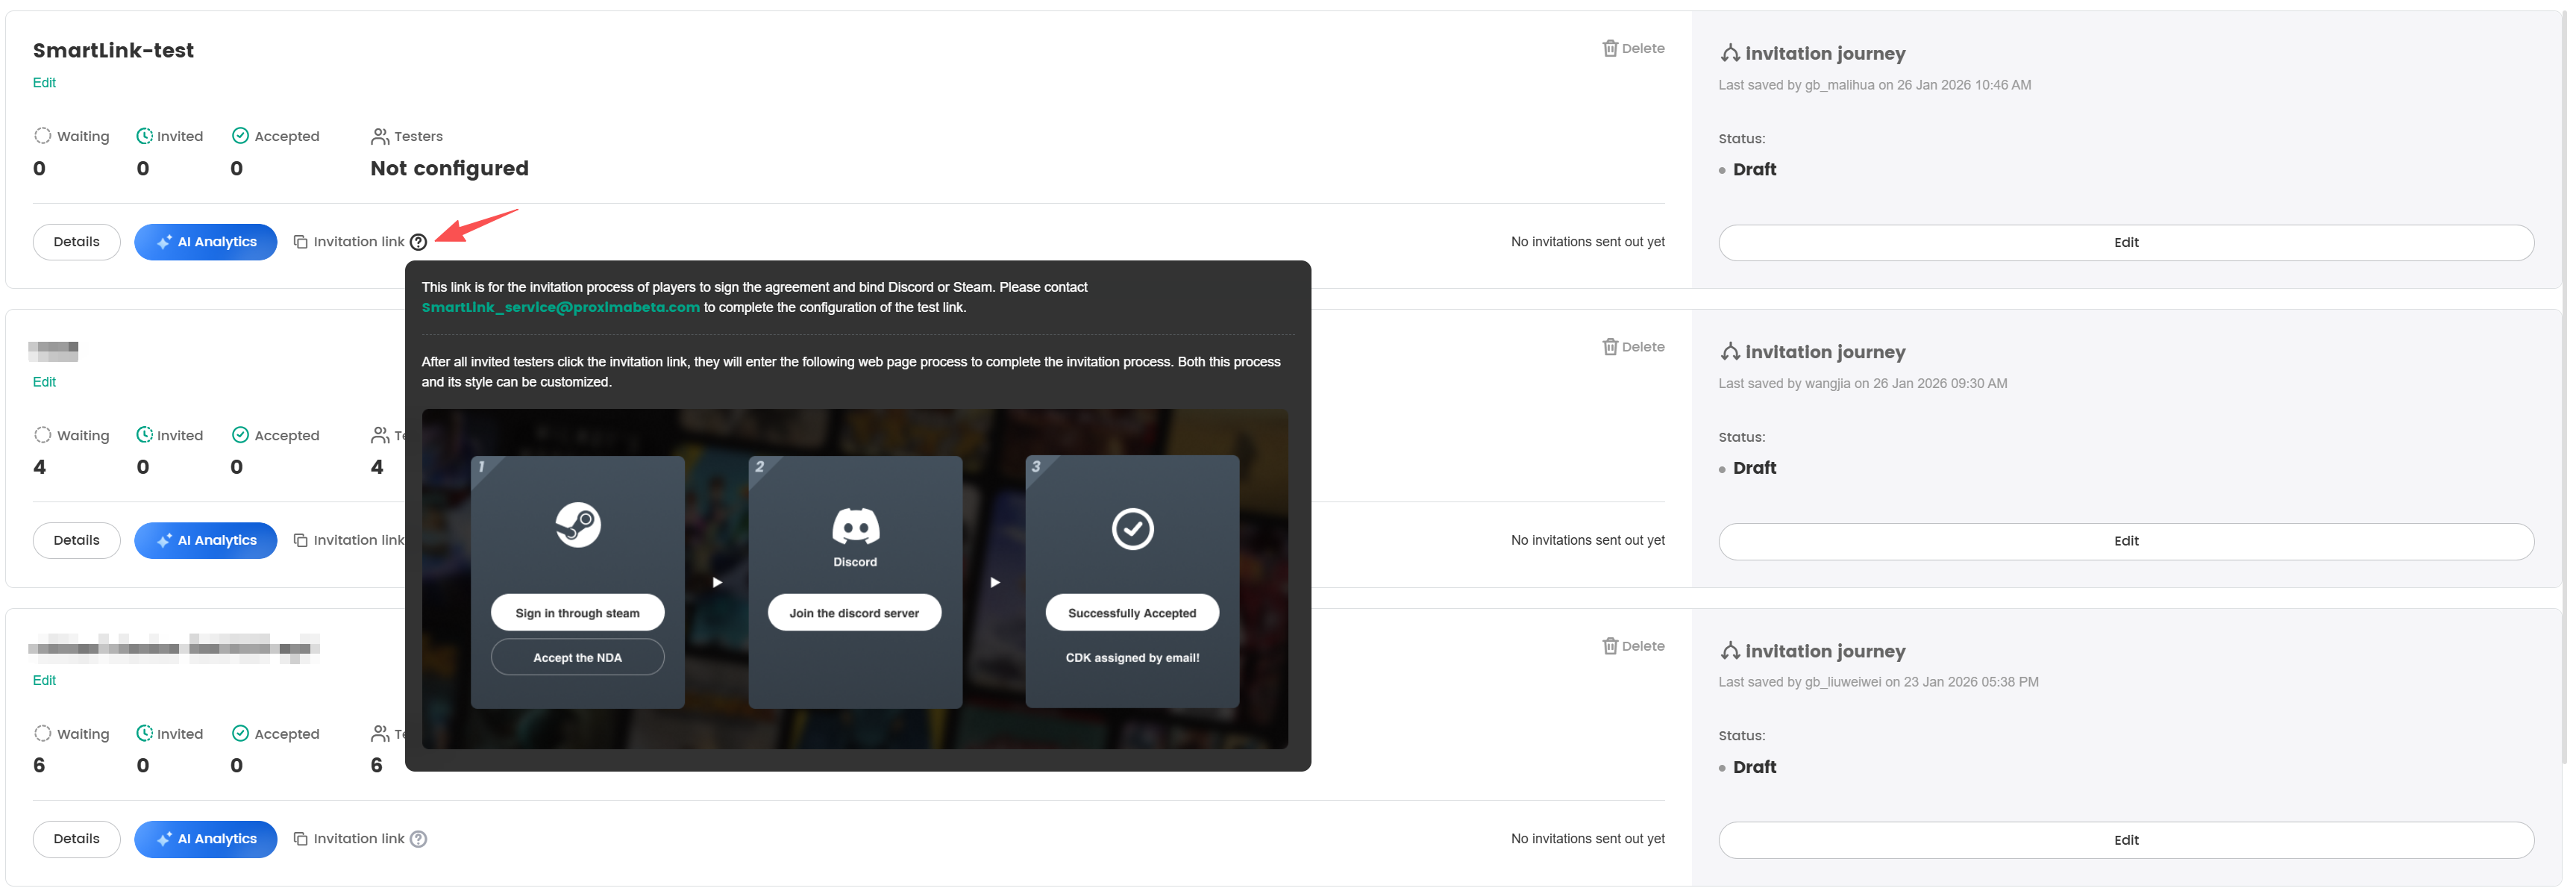This screenshot has height=891, width=2576.
Task: Click the Steam logo in step one card
Action: click(x=577, y=525)
